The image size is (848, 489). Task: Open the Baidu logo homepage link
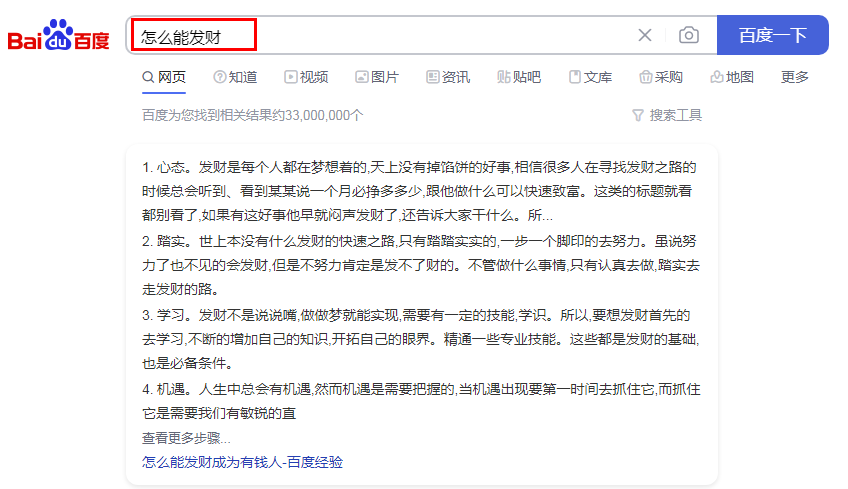coord(58,35)
